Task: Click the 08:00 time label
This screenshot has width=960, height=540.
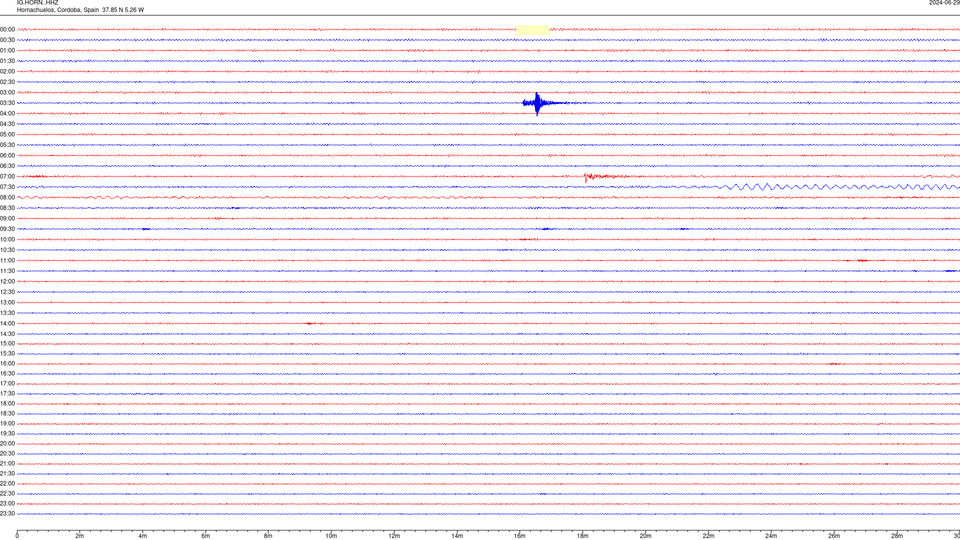Action: tap(7, 198)
